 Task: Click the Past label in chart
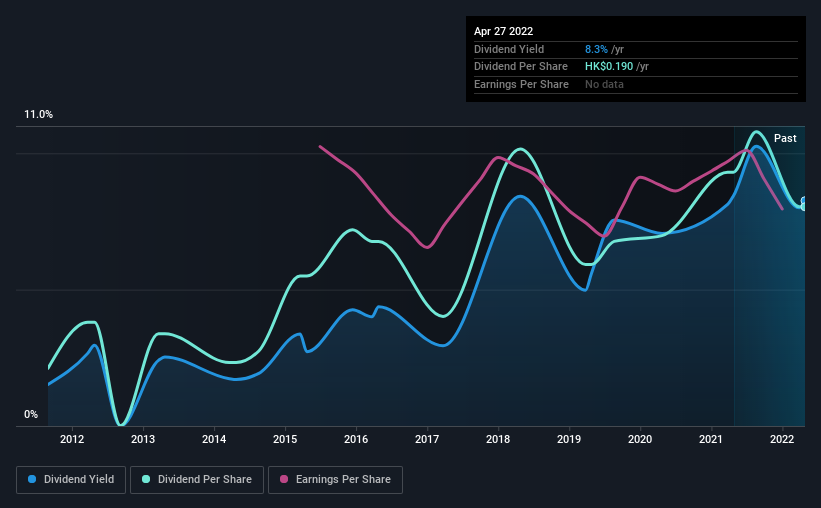[x=785, y=138]
